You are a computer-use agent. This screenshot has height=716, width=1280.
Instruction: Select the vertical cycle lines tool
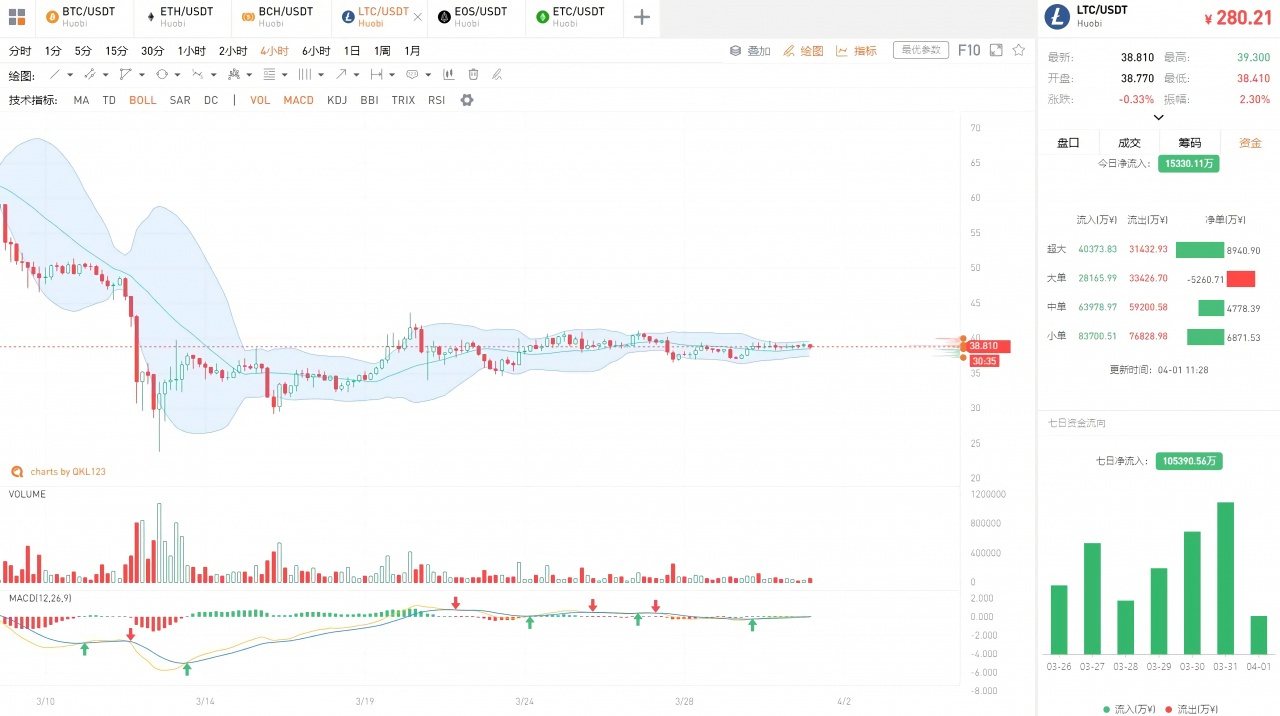(305, 74)
